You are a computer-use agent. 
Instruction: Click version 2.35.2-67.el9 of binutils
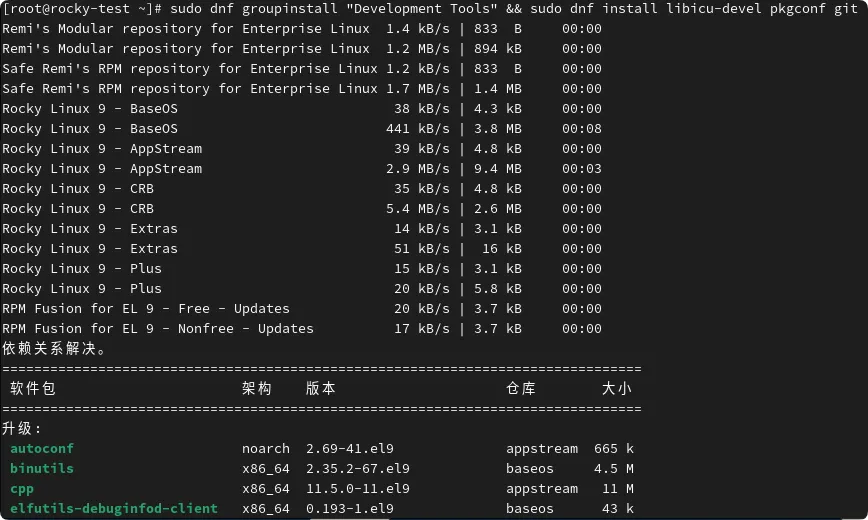[358, 468]
